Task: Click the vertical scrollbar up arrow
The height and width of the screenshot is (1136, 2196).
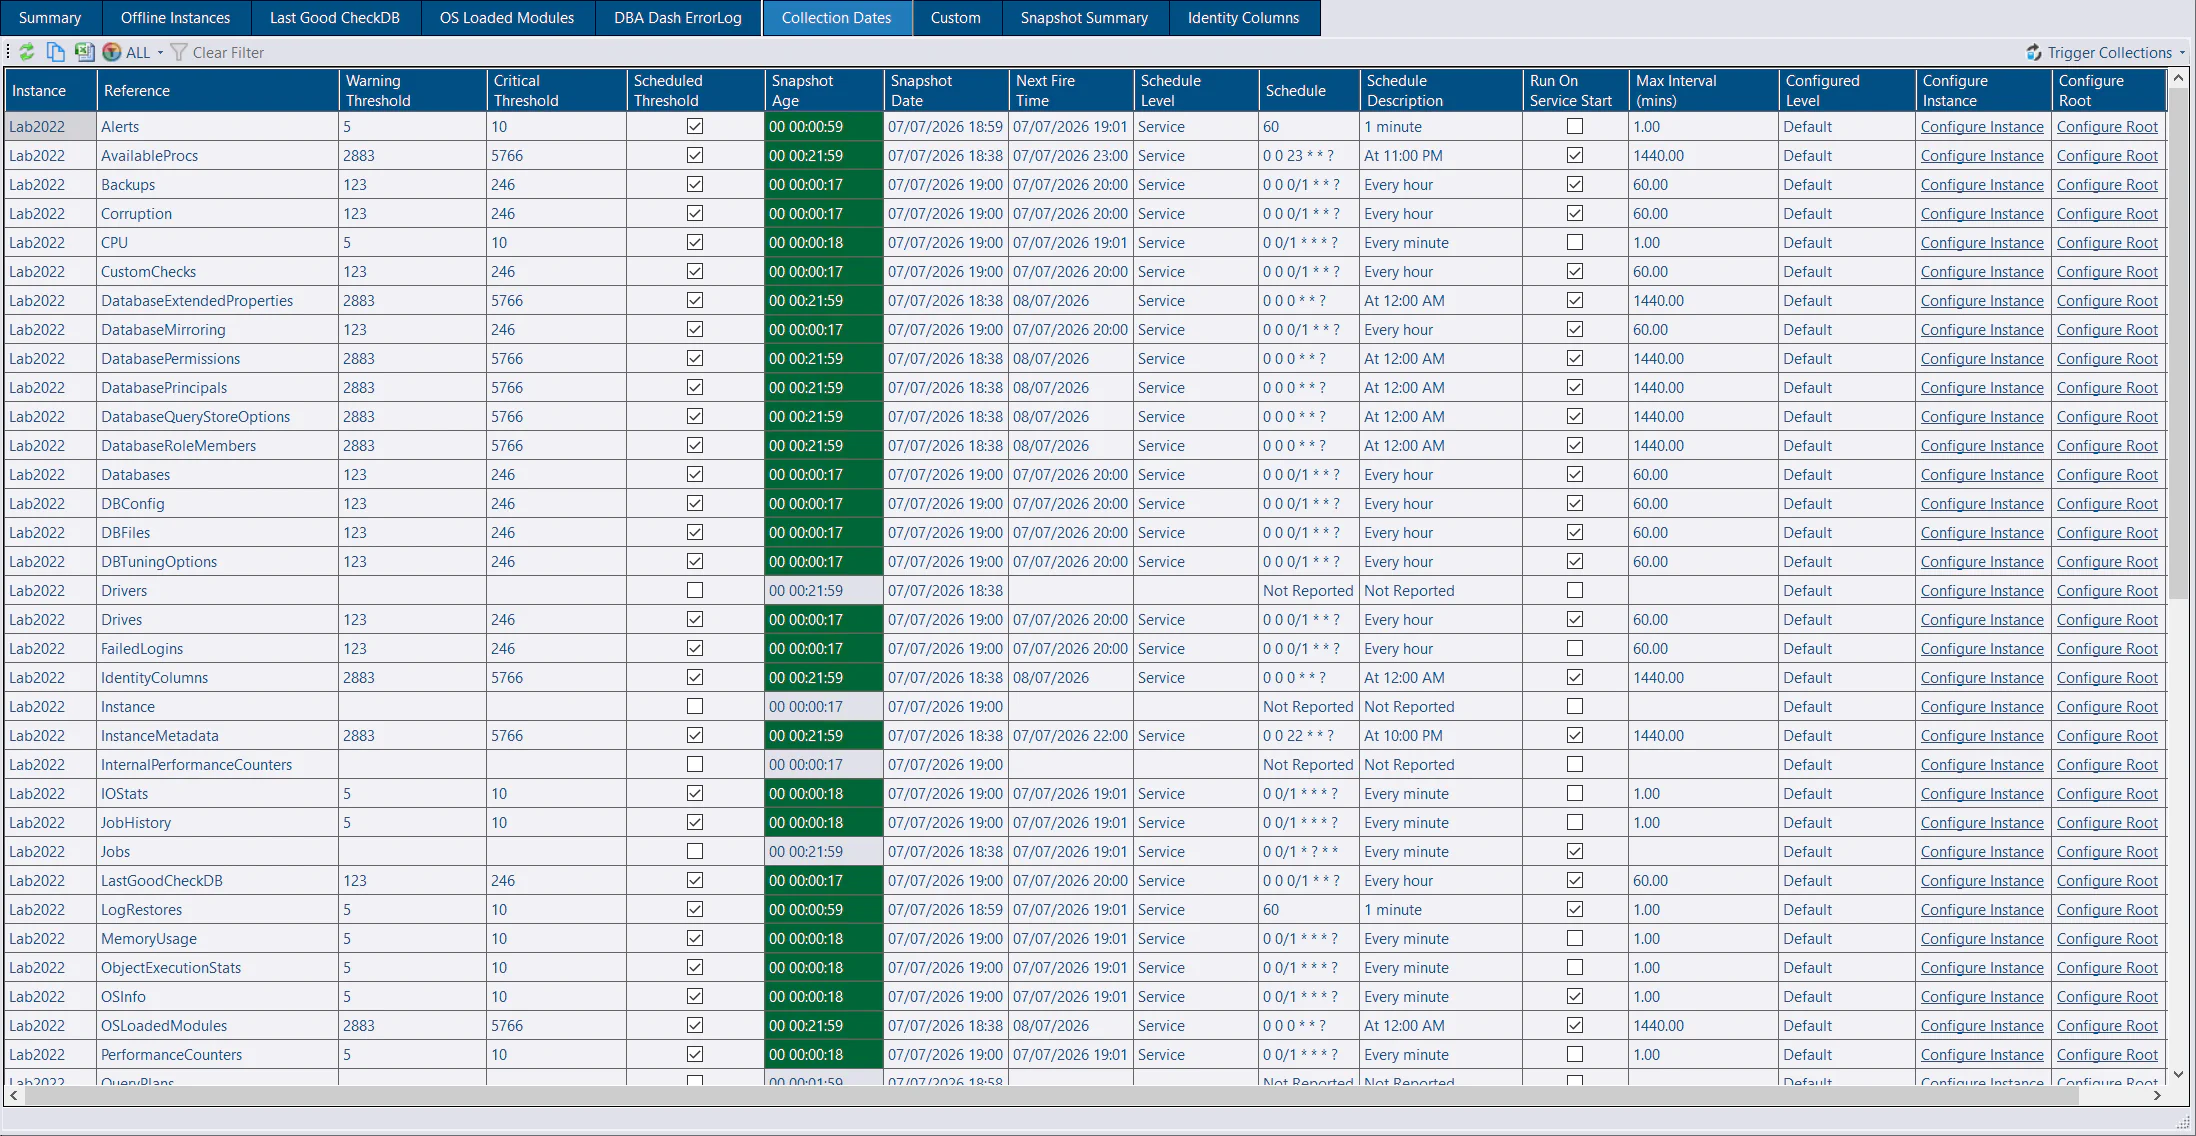Action: click(x=2179, y=77)
